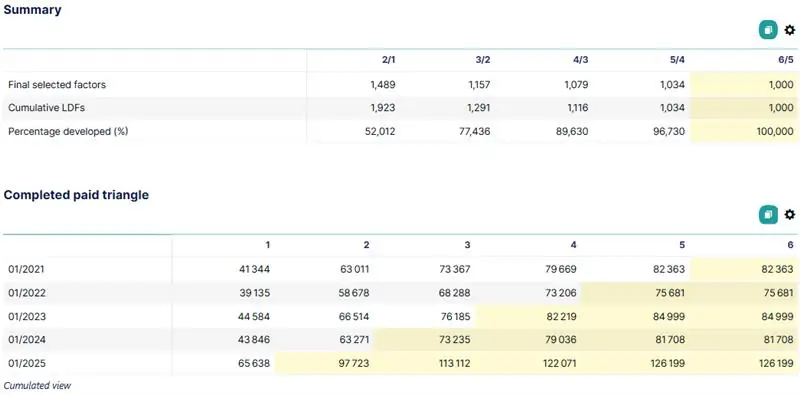This screenshot has height=395, width=800.
Task: Select triangle cell 79 669
Action: tap(561, 269)
